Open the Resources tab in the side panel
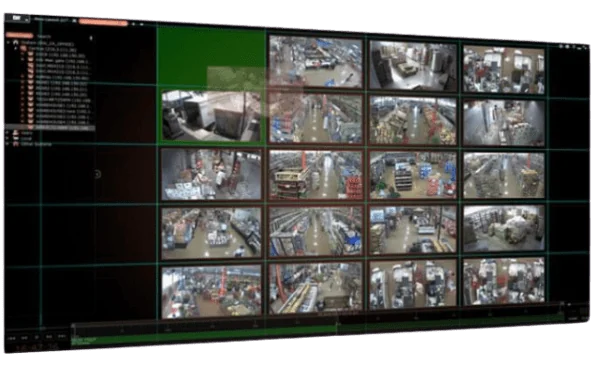This screenshot has height=367, width=600. click(19, 35)
